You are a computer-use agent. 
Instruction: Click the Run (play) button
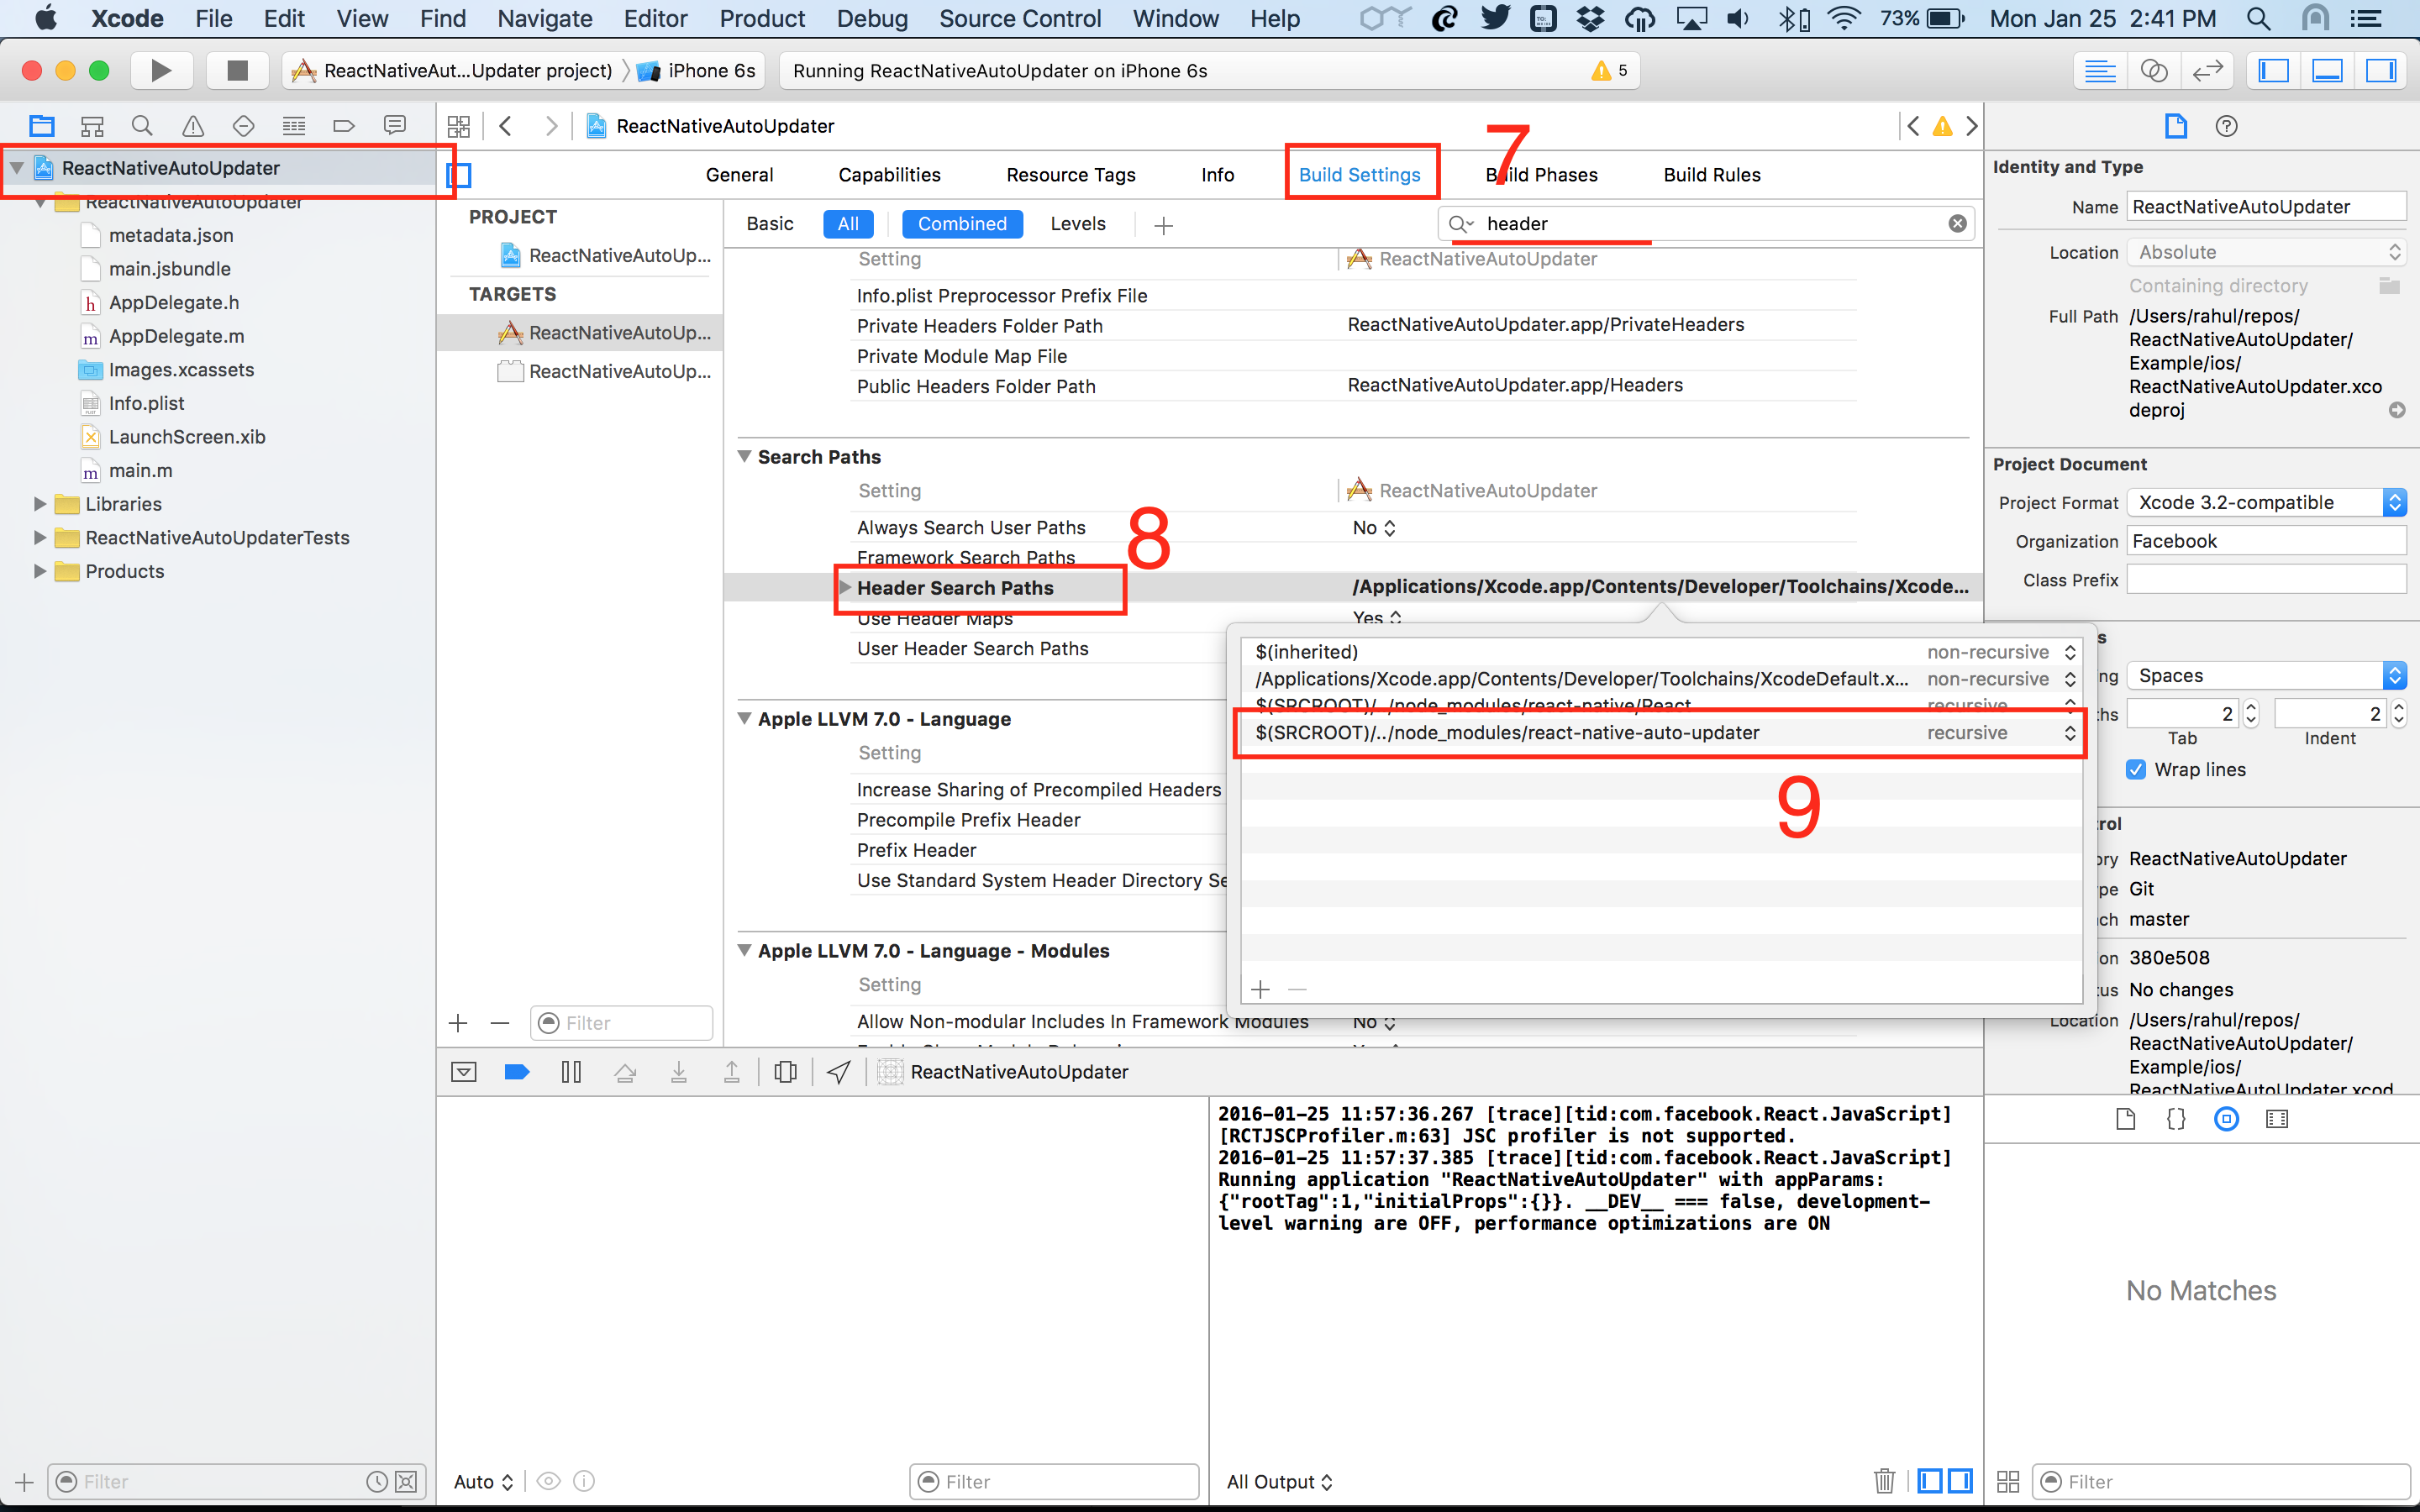(x=160, y=70)
